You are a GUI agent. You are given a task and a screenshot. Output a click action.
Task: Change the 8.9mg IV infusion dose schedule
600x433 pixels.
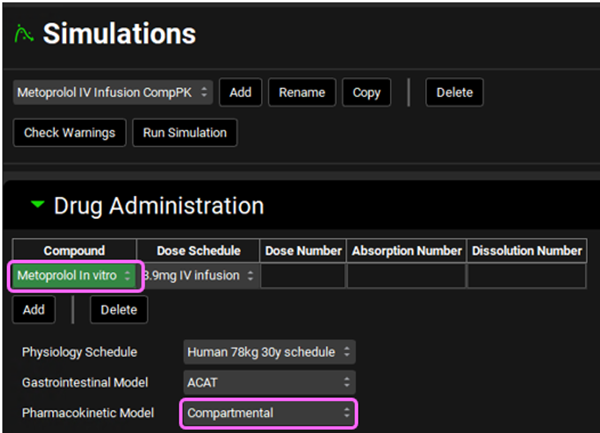(x=199, y=275)
